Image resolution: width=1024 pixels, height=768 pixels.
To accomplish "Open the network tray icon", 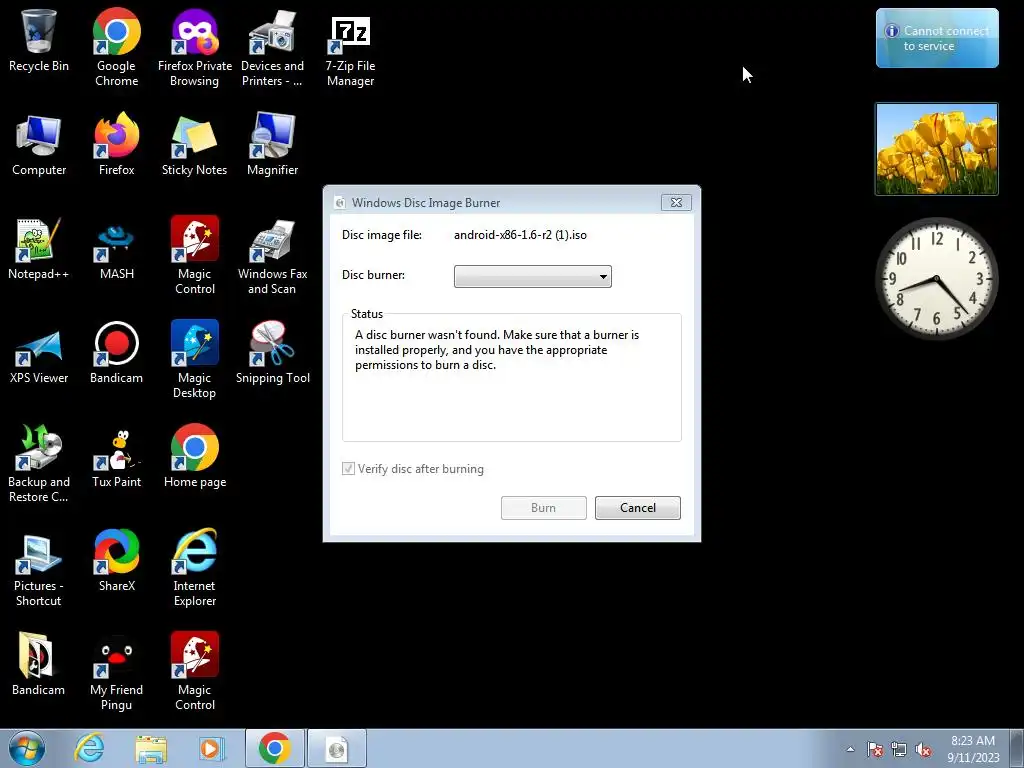I will coord(899,749).
